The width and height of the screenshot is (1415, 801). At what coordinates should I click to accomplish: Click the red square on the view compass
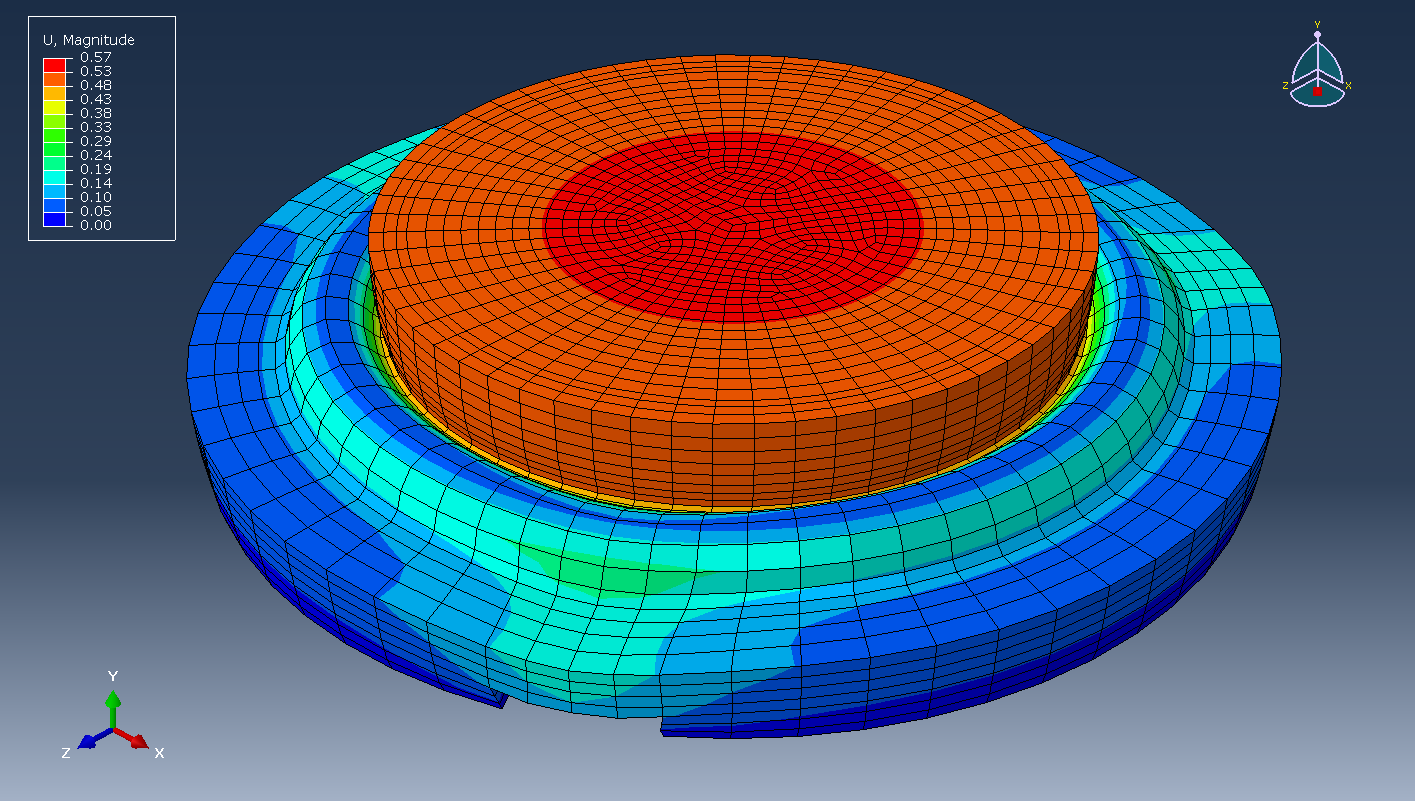pyautogui.click(x=1317, y=91)
